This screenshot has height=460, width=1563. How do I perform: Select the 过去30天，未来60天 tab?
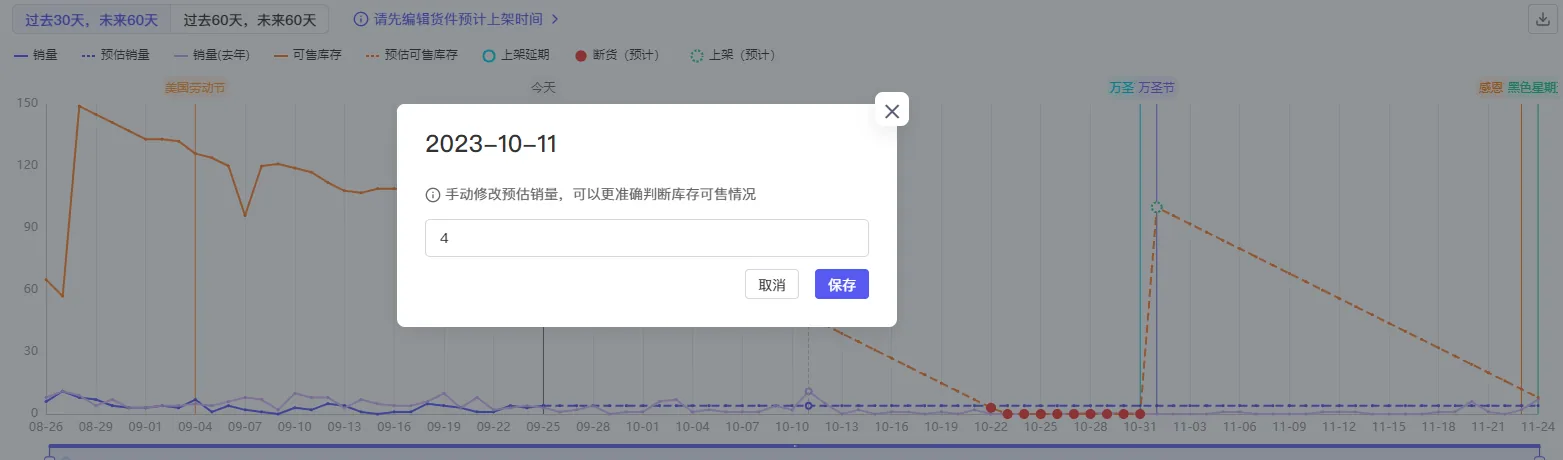click(91, 19)
